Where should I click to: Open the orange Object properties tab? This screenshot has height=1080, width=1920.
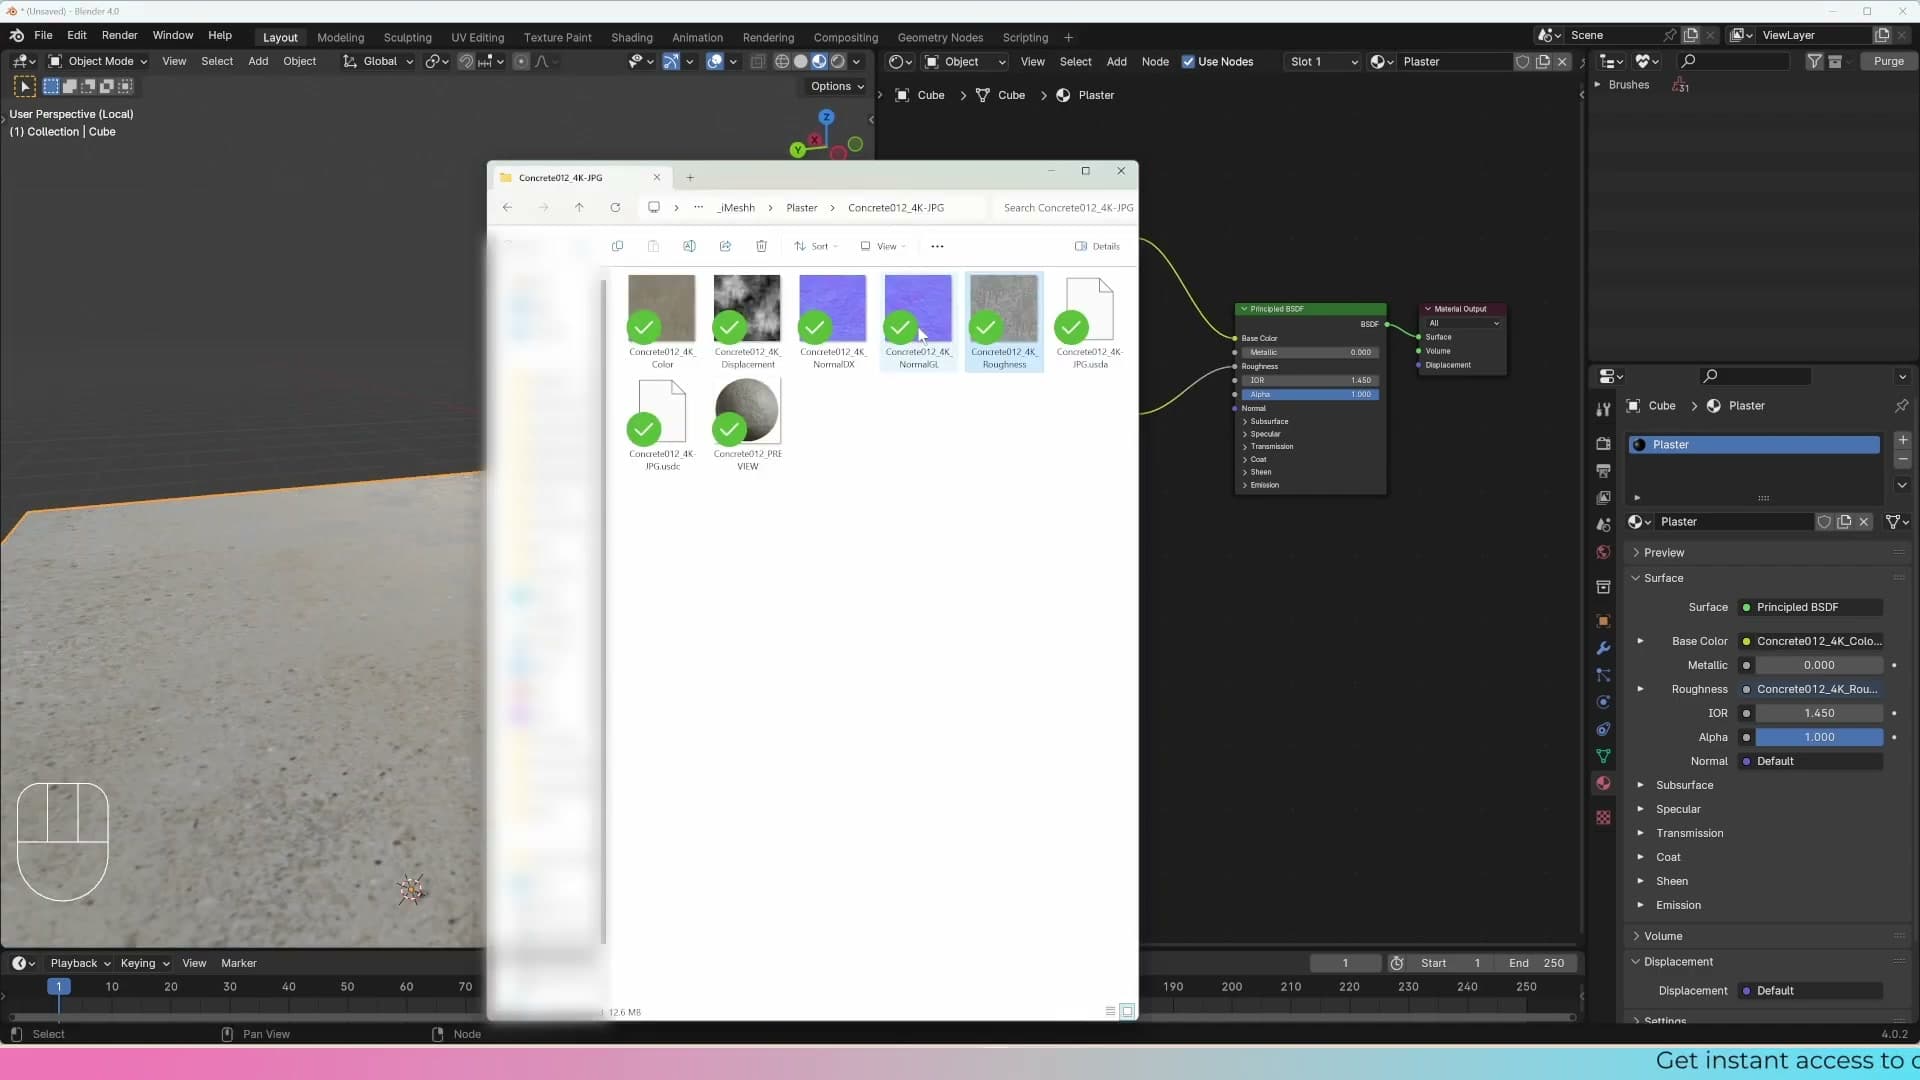(1603, 621)
